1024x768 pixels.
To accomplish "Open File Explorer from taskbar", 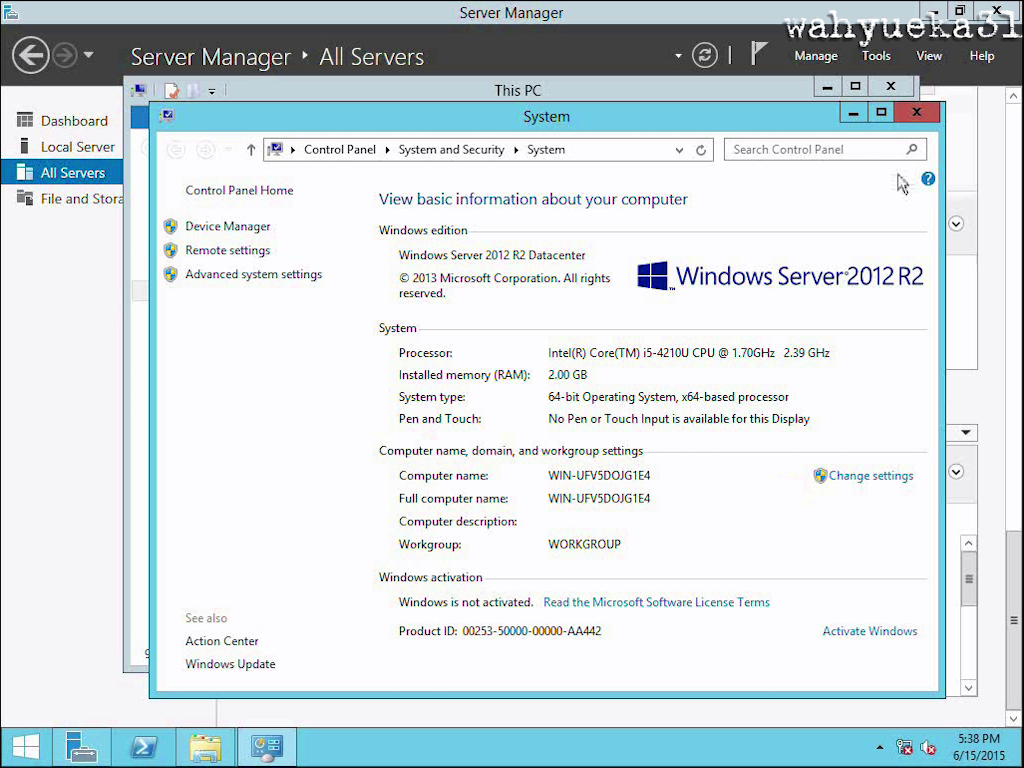I will tap(206, 747).
